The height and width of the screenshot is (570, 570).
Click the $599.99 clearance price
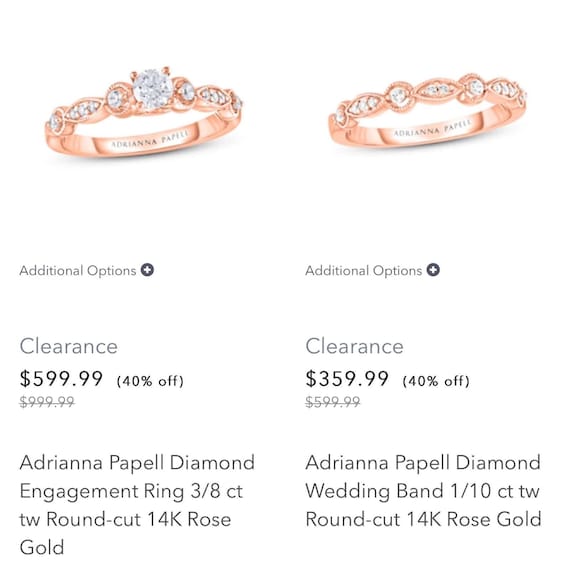pyautogui.click(x=61, y=378)
